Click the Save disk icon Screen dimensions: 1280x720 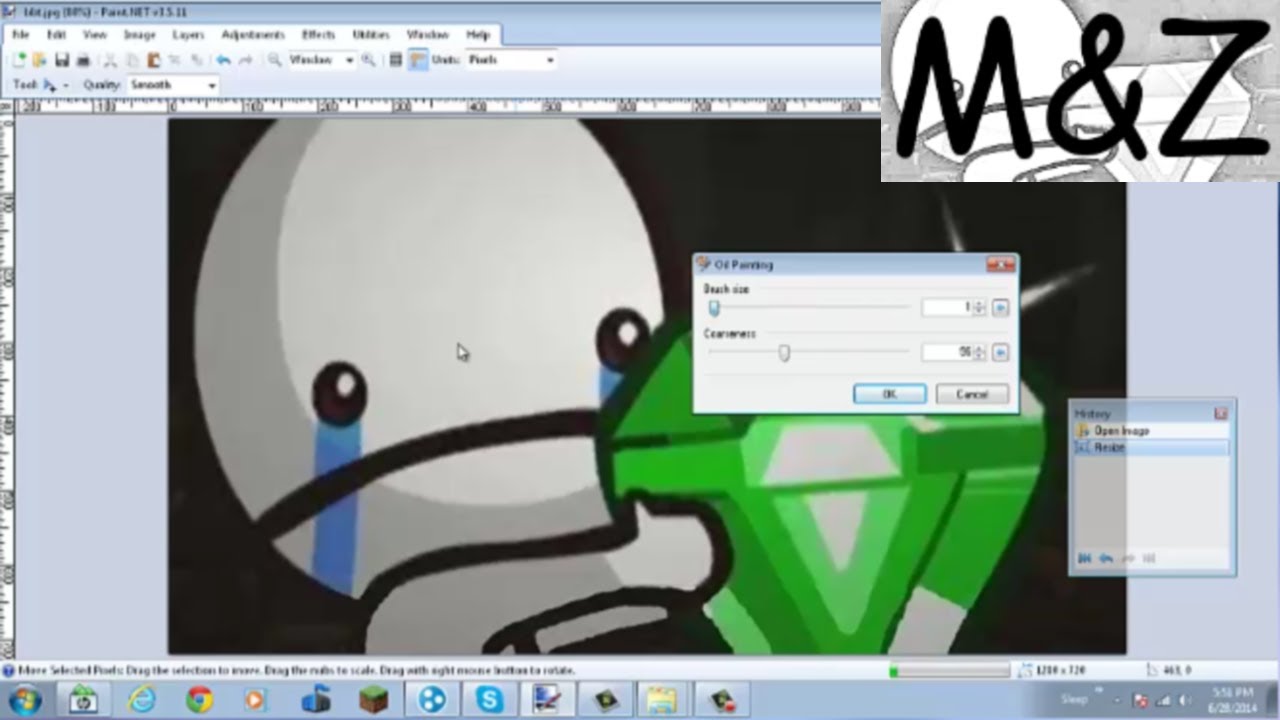[x=62, y=60]
